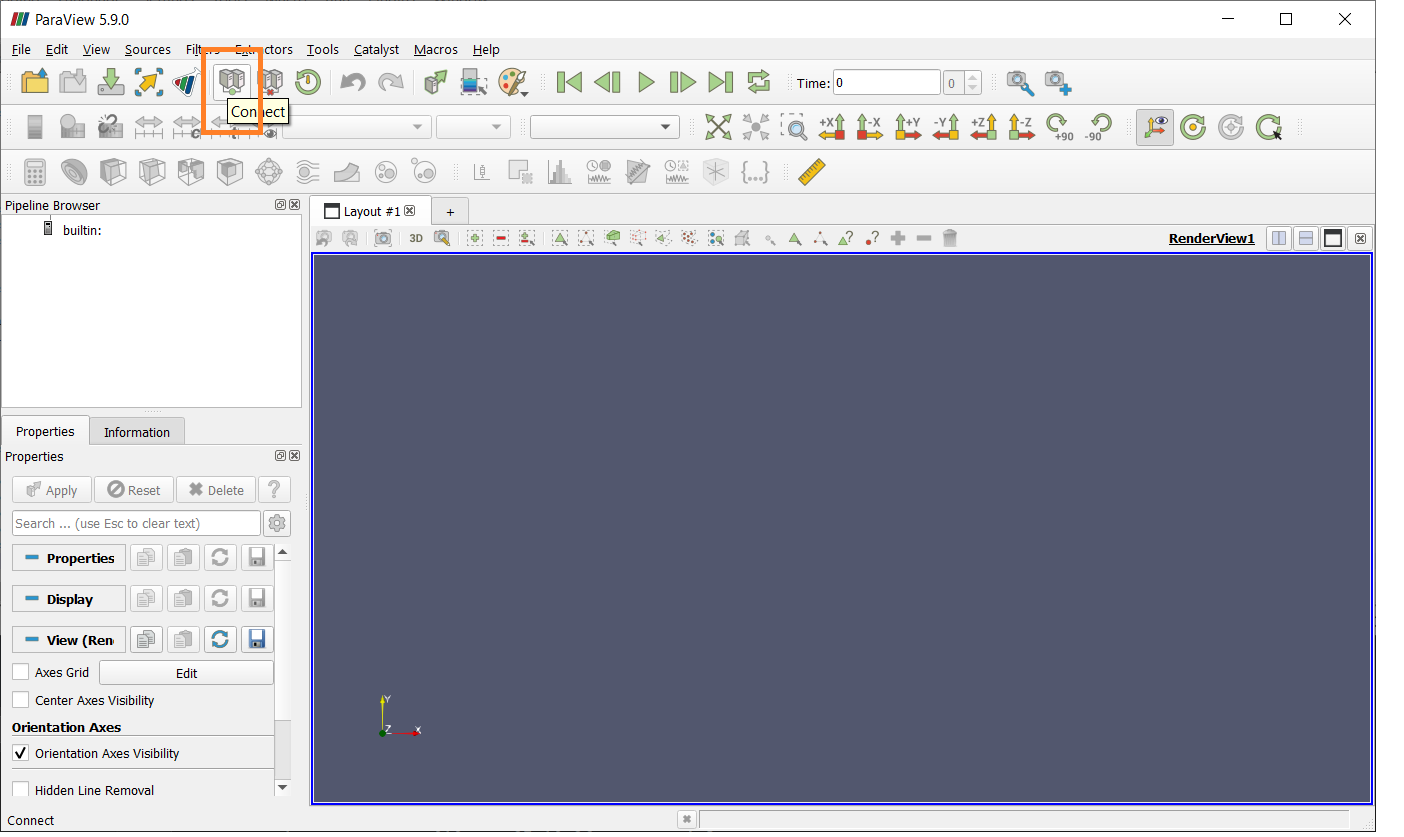This screenshot has width=1404, height=837.
Task: Add a new layout tab
Action: [450, 212]
